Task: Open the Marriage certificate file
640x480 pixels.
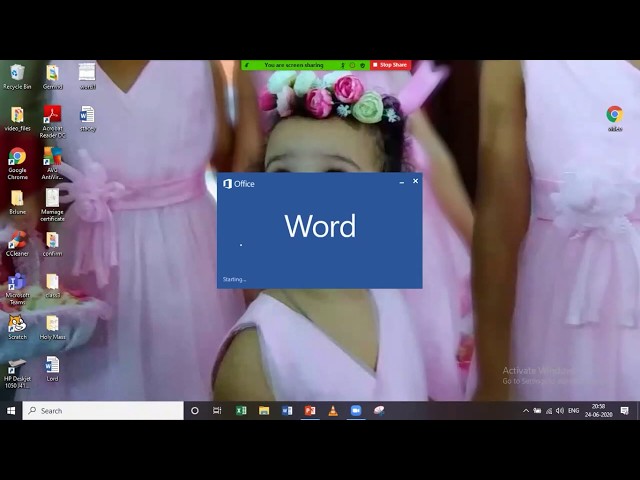Action: tap(52, 205)
